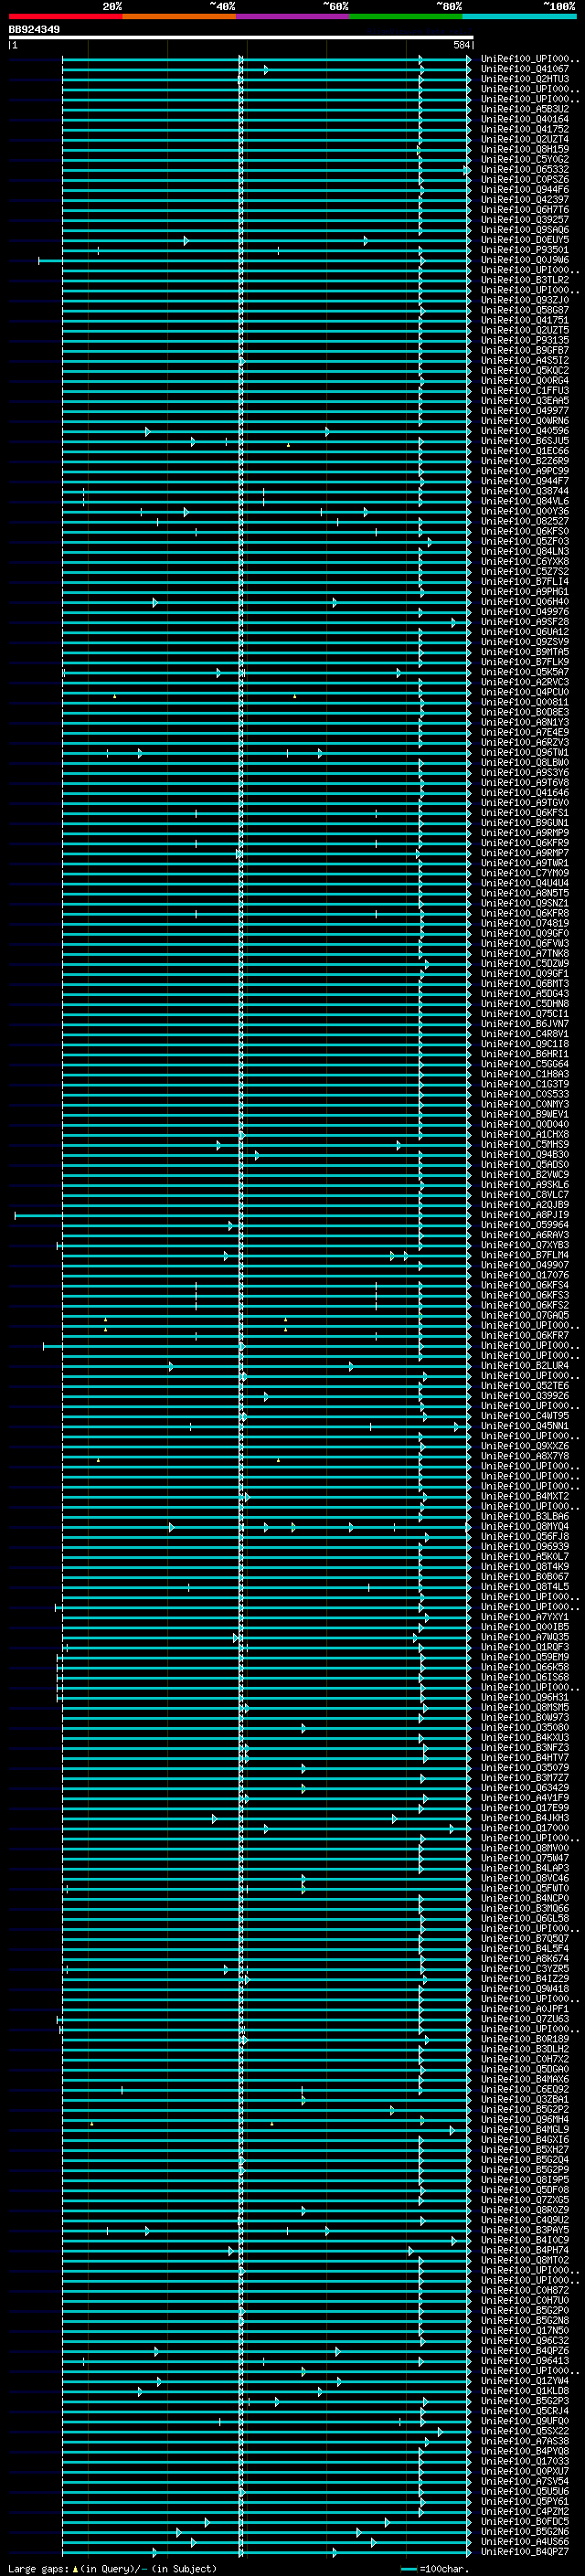
Task: Open hit UniRef100_Q40164
Action: 524,119
